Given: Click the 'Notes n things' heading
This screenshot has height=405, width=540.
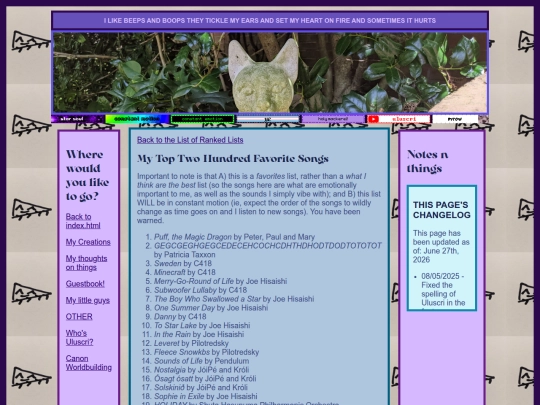Looking at the screenshot, I should 427,161.
